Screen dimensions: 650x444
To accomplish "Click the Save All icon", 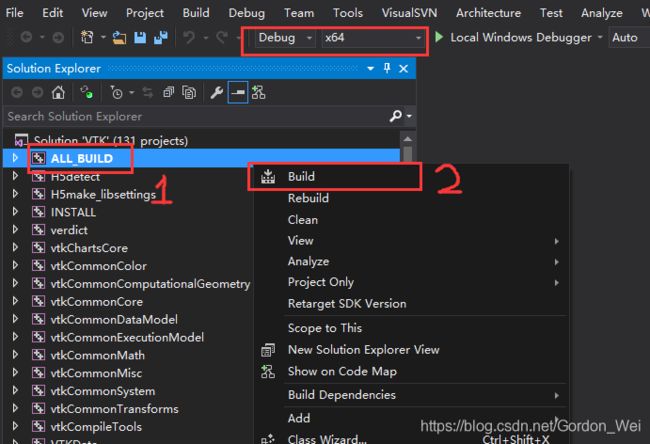I will [x=160, y=38].
